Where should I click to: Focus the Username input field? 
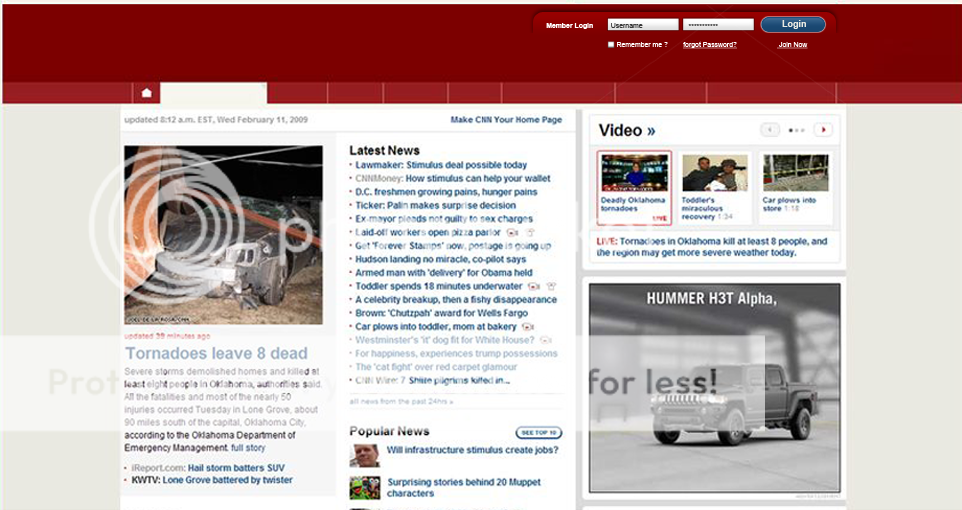[x=643, y=25]
